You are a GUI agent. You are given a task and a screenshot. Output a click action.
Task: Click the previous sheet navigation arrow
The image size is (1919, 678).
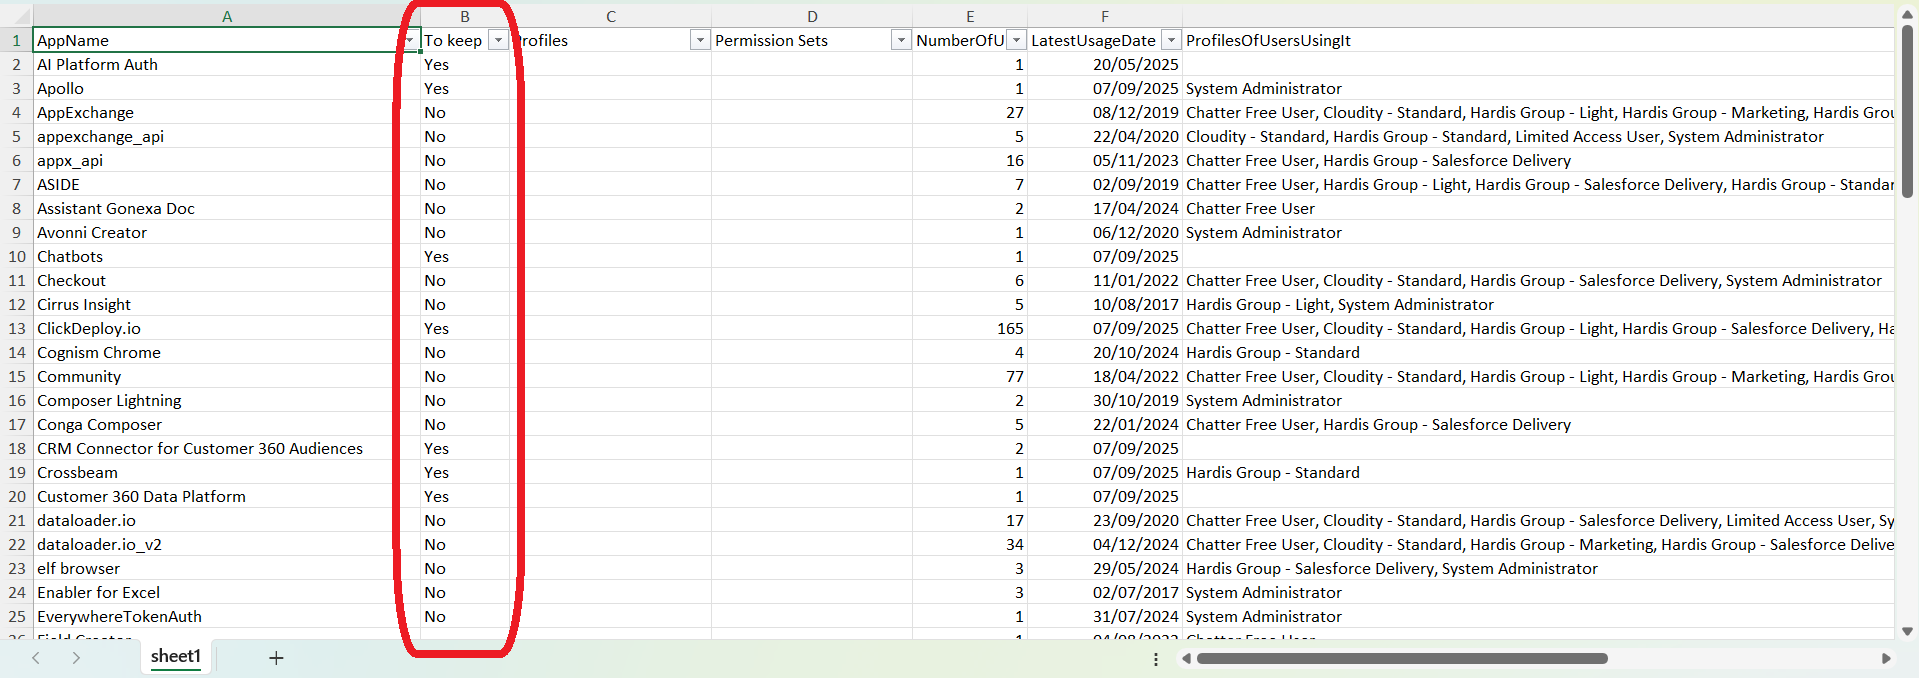(36, 658)
